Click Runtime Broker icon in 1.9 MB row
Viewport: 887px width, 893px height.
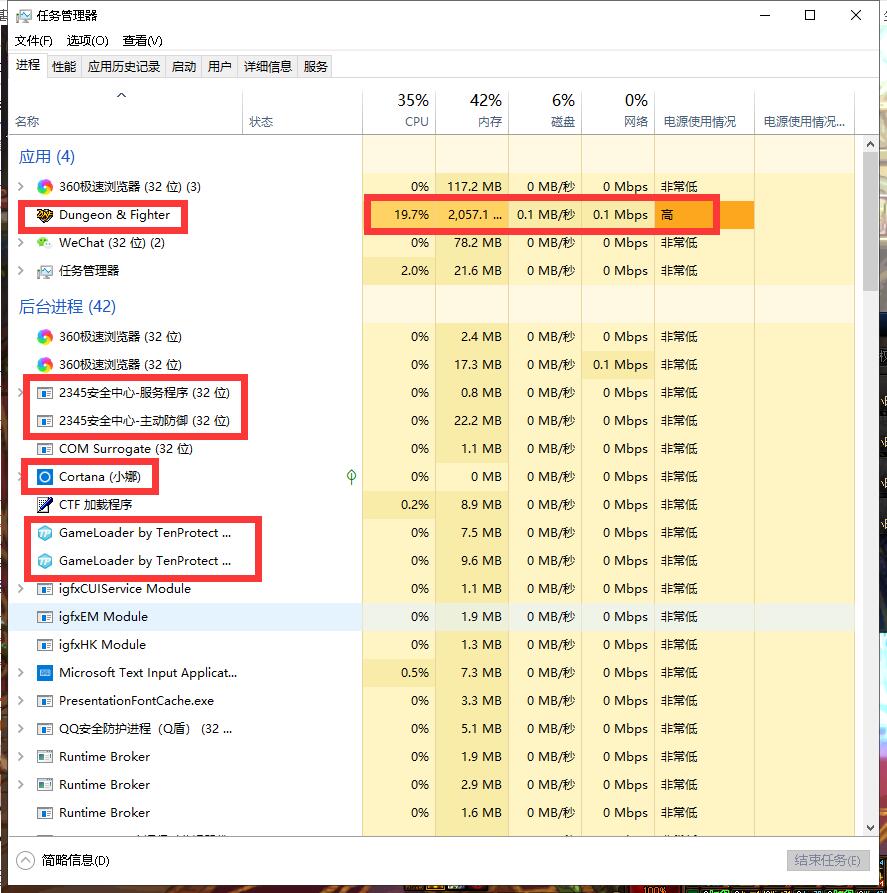click(x=44, y=757)
